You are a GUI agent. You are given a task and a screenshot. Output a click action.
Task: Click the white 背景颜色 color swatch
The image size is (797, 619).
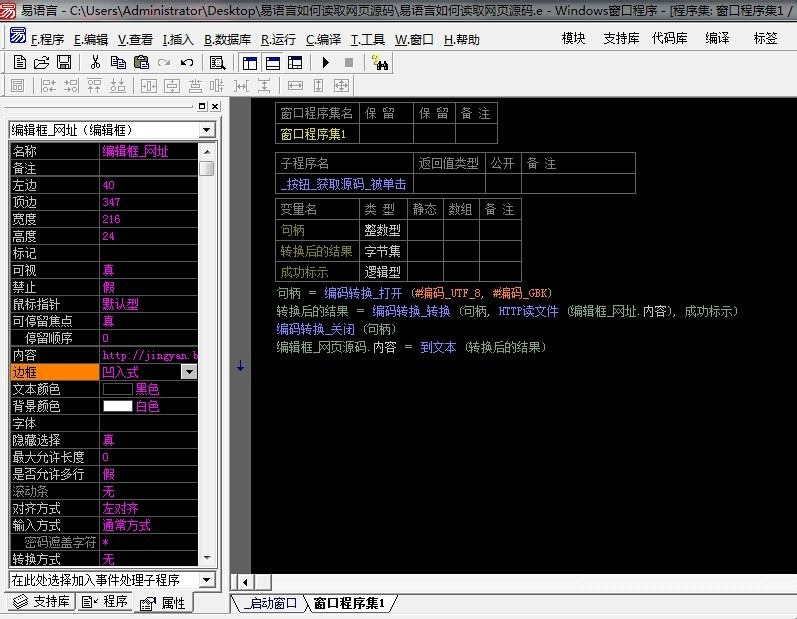click(x=117, y=406)
